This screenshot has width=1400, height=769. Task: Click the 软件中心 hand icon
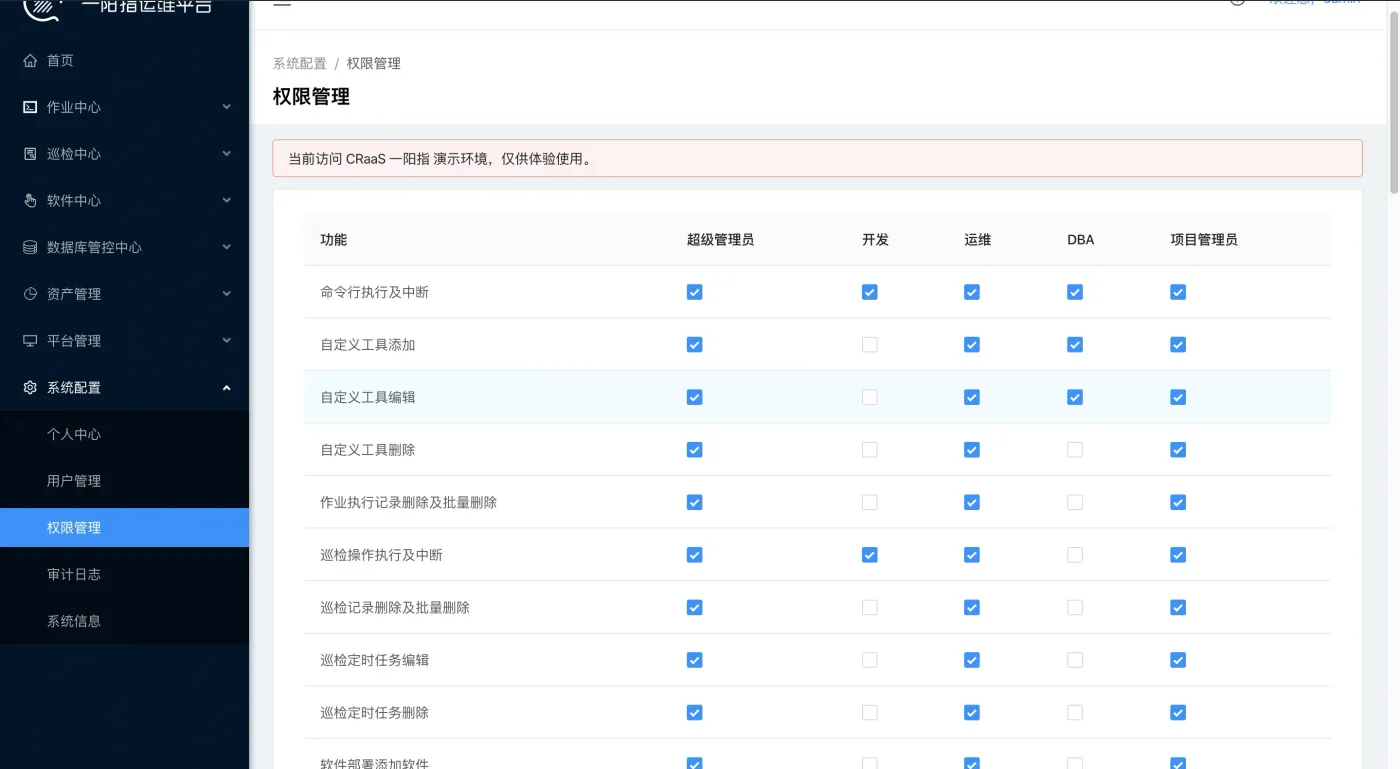[x=30, y=200]
